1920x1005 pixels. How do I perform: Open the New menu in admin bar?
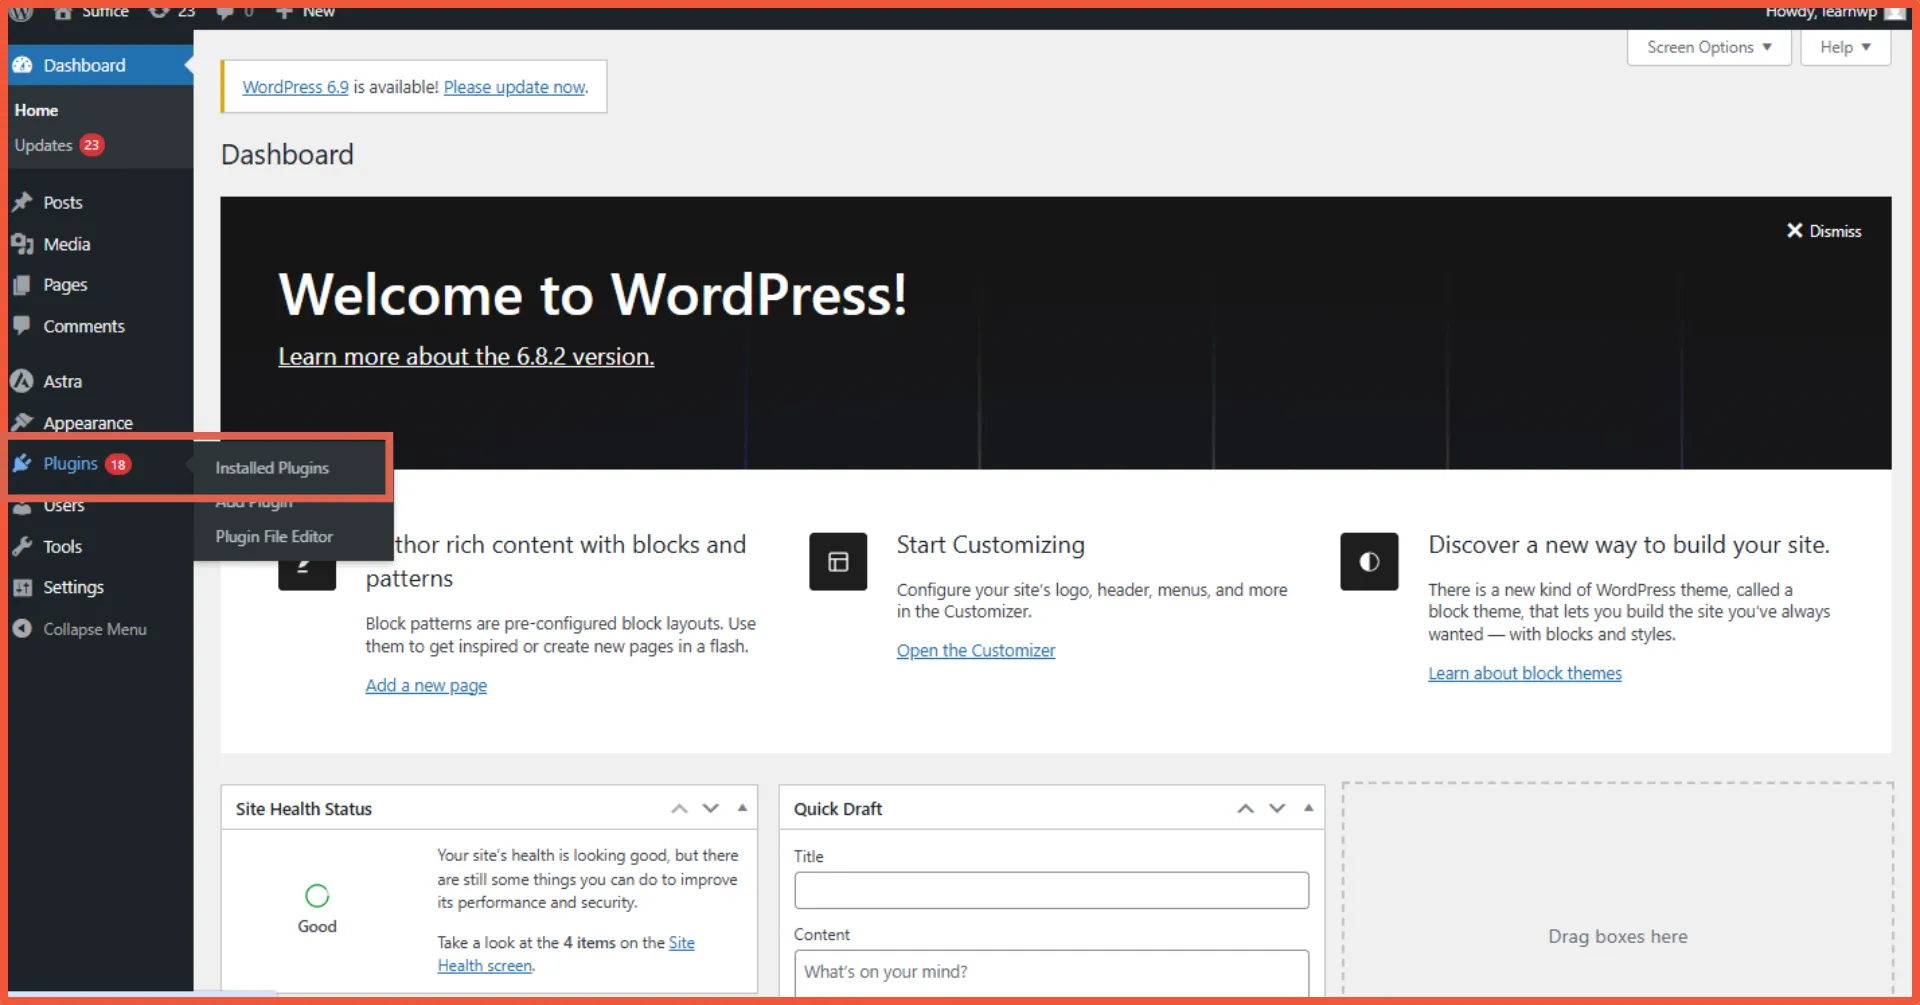click(x=305, y=13)
